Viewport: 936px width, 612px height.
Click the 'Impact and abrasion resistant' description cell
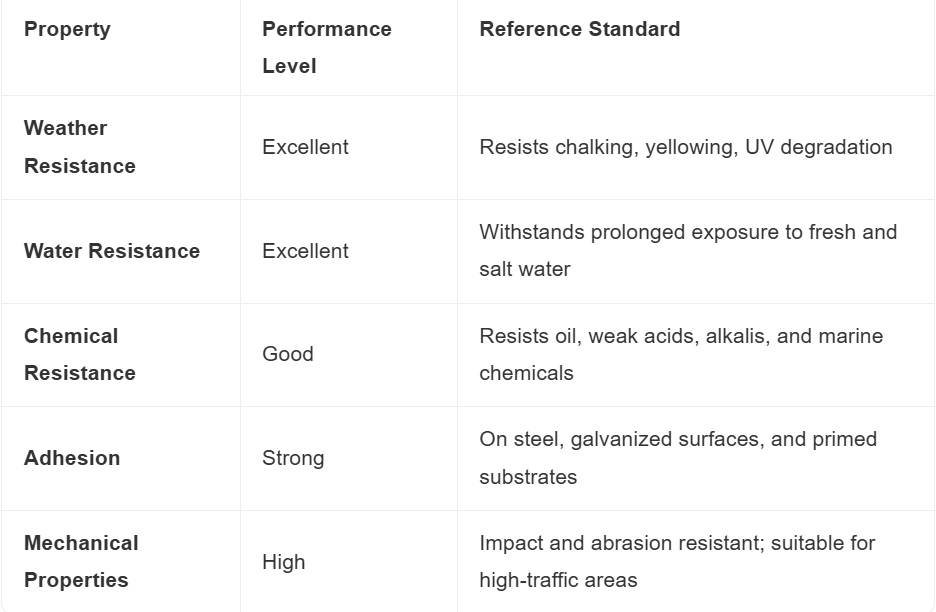pos(676,561)
